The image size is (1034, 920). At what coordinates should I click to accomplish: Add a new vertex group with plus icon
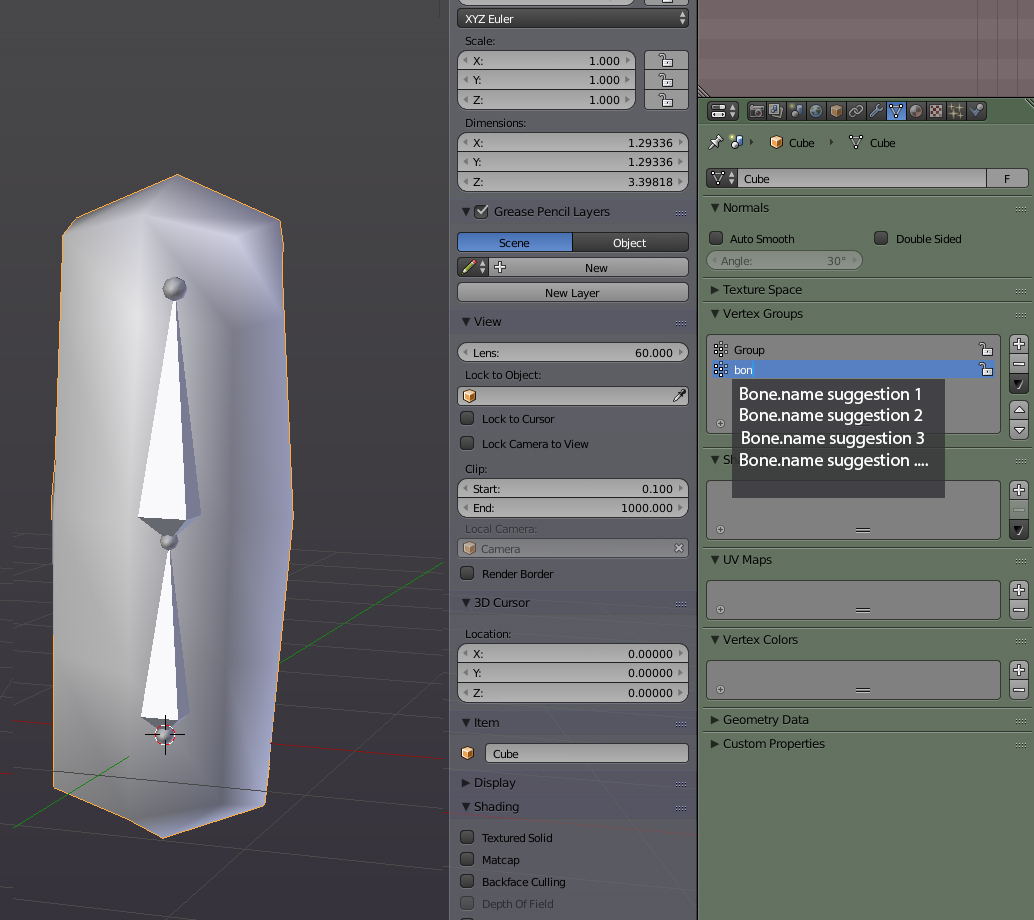point(1019,344)
